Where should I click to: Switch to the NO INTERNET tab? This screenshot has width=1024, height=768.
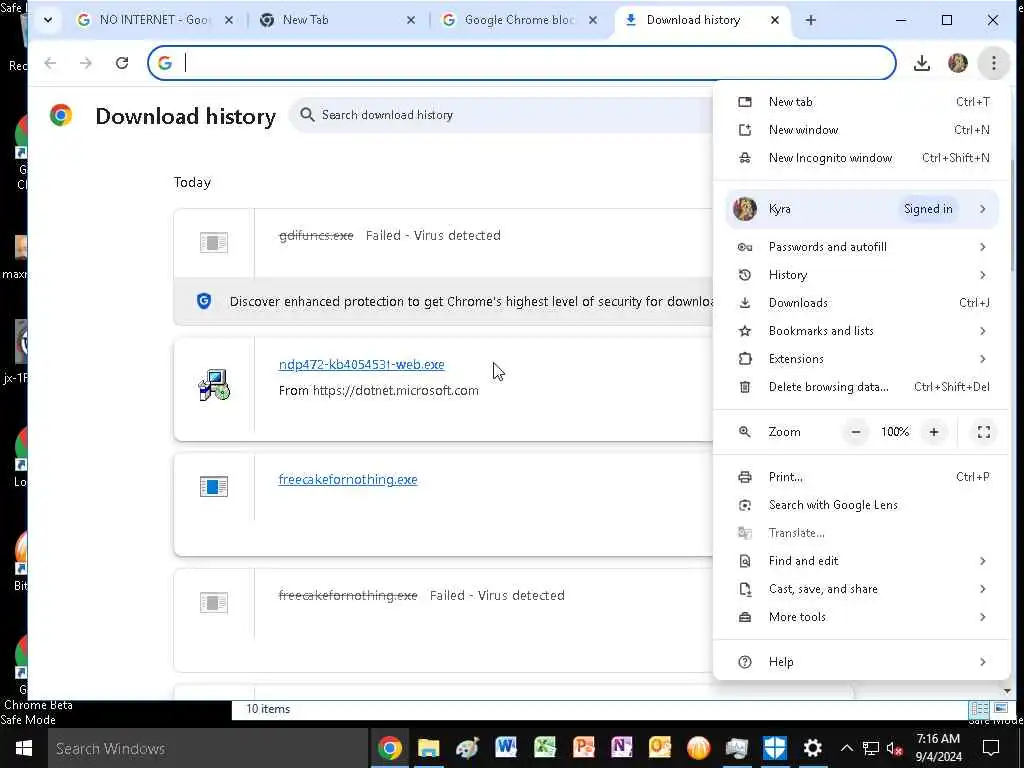pos(153,20)
